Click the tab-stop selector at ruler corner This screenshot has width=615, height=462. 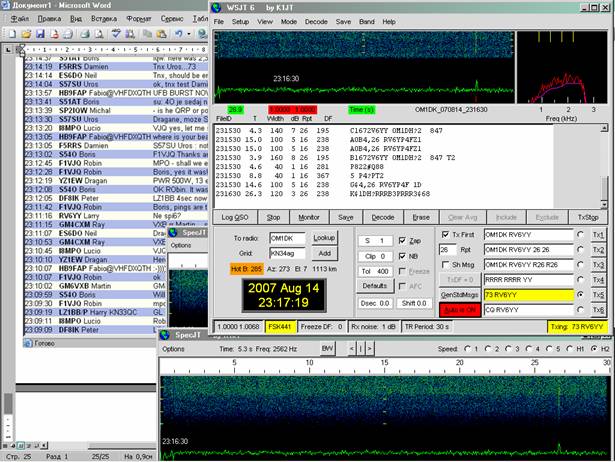(x=8, y=50)
